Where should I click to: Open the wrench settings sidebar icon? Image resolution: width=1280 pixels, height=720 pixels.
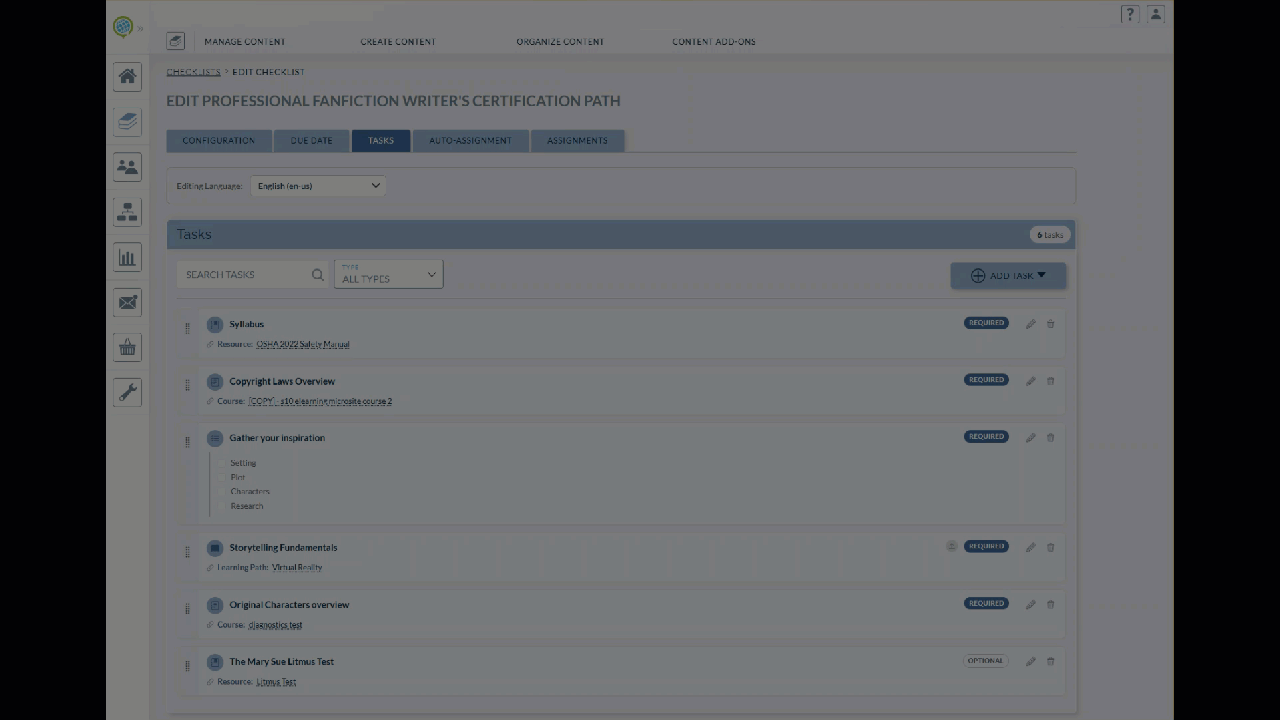(127, 393)
